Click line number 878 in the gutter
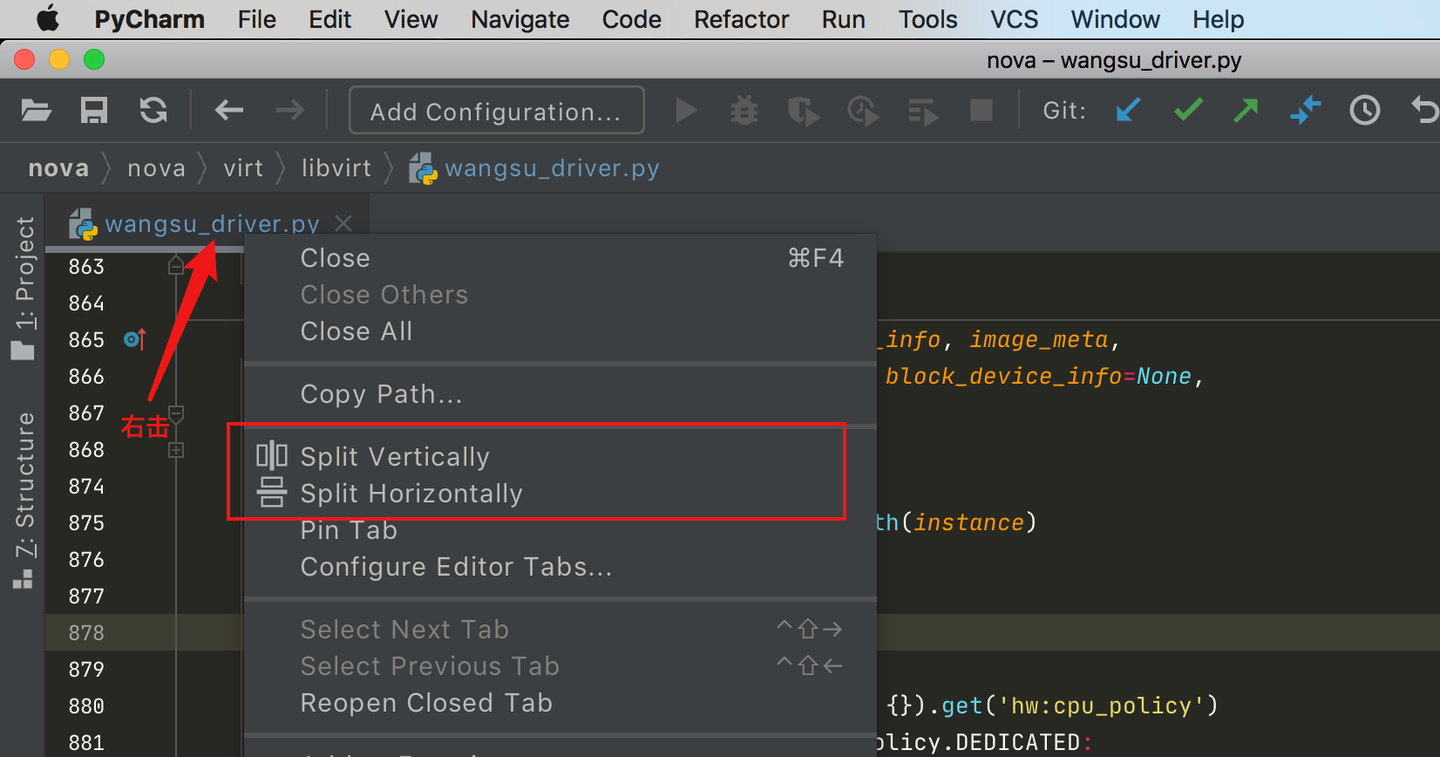 click(87, 633)
